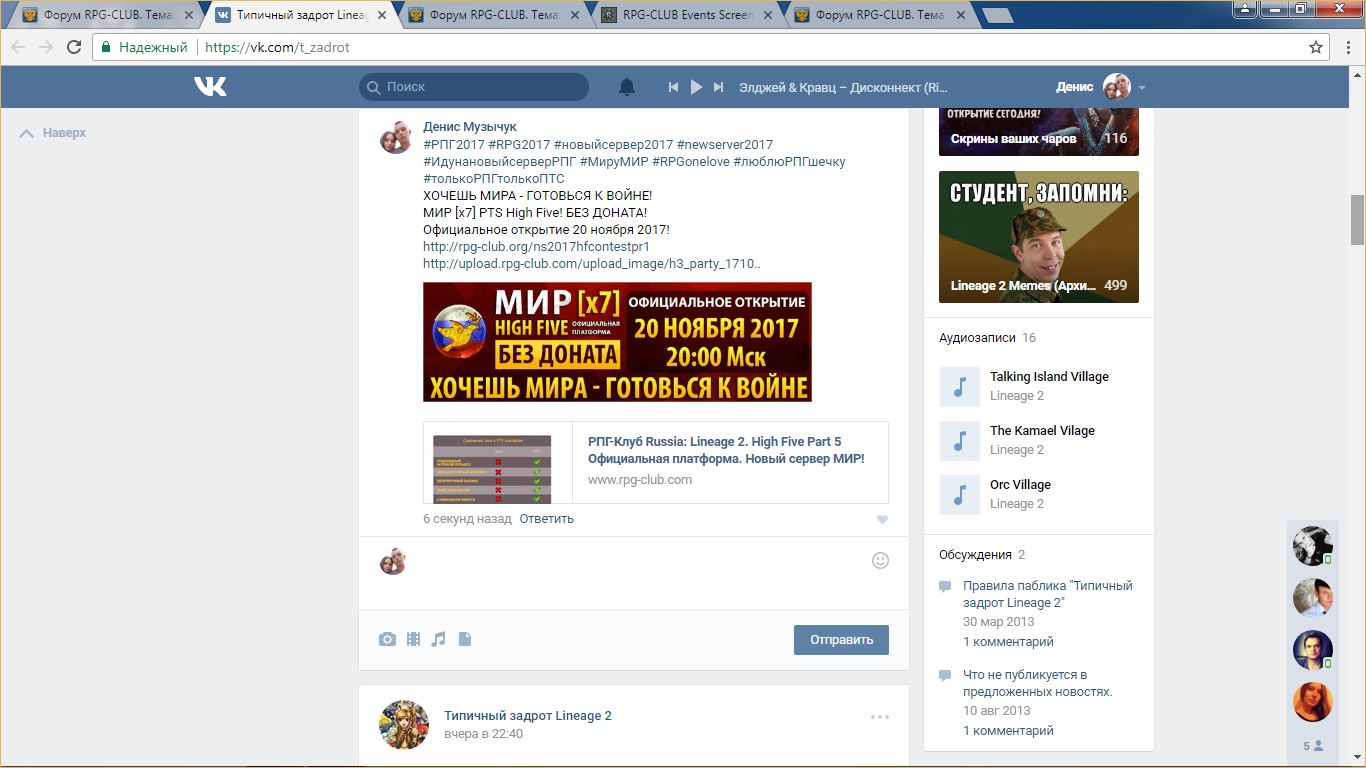Open the rpg-club.org/ns2017hfcontestpr1 link

[536, 246]
